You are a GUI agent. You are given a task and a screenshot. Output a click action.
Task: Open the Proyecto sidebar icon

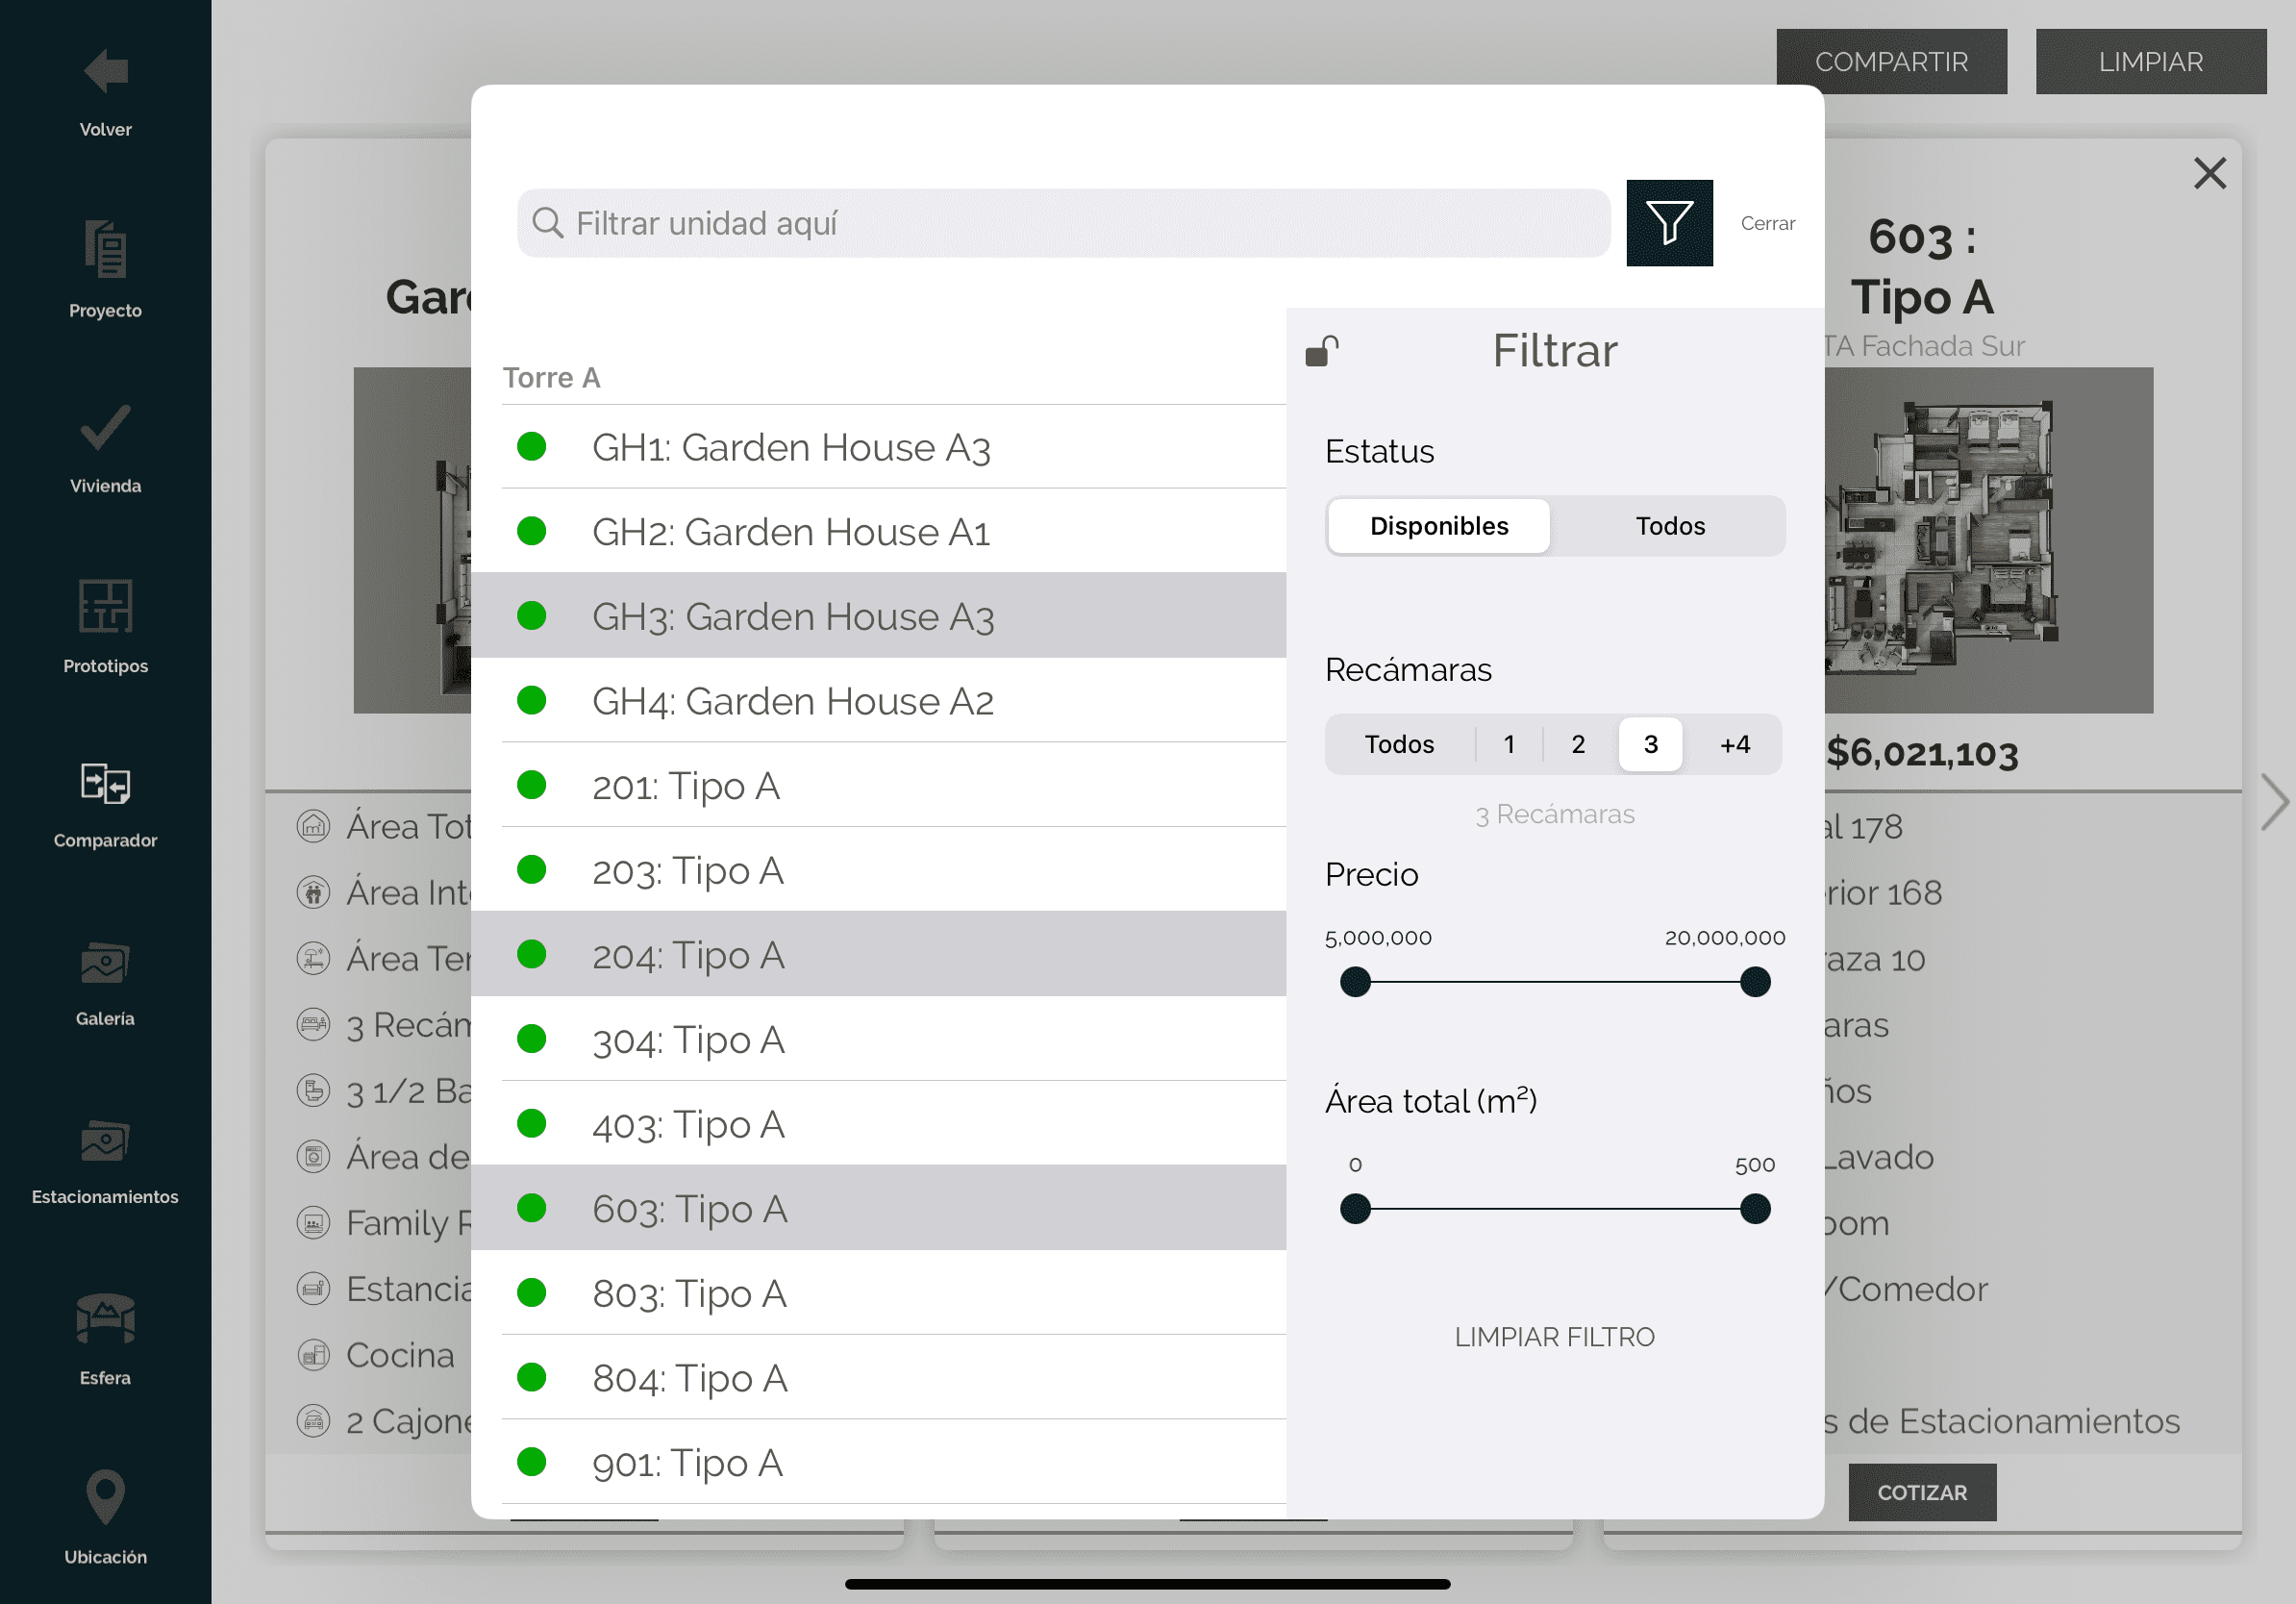click(x=105, y=249)
